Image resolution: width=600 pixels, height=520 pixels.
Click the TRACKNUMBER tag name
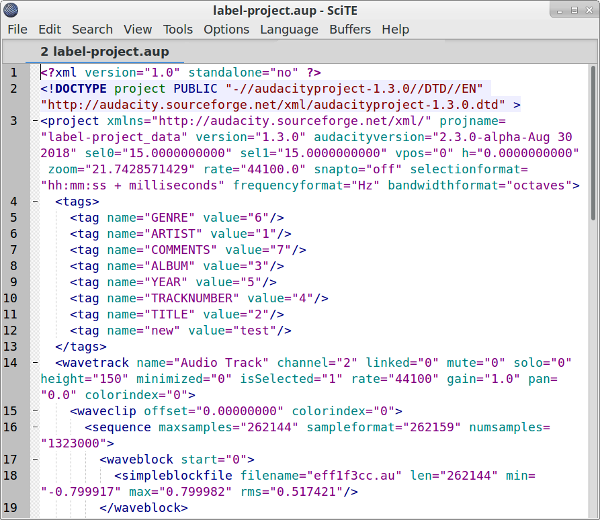(x=192, y=298)
